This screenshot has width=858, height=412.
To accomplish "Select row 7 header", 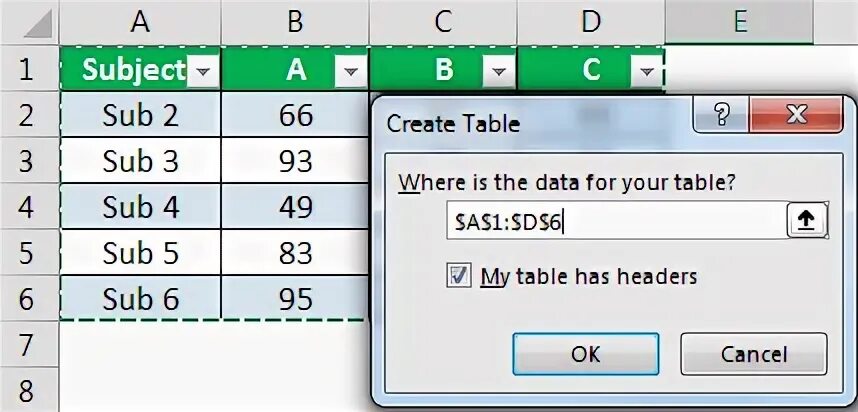I will pyautogui.click(x=28, y=345).
